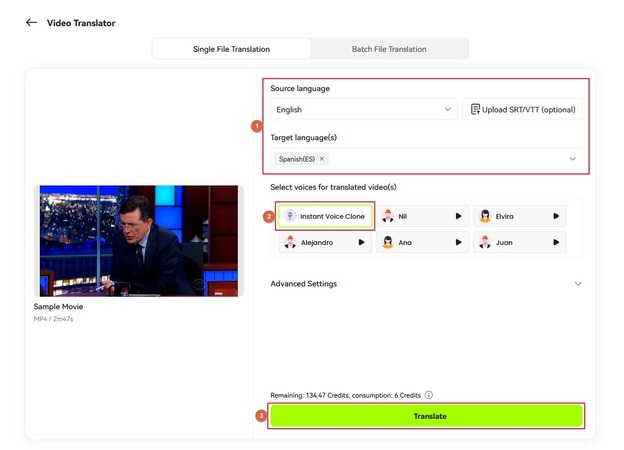The height and width of the screenshot is (450, 624).
Task: Expand Advanced Settings section
Action: (x=577, y=284)
